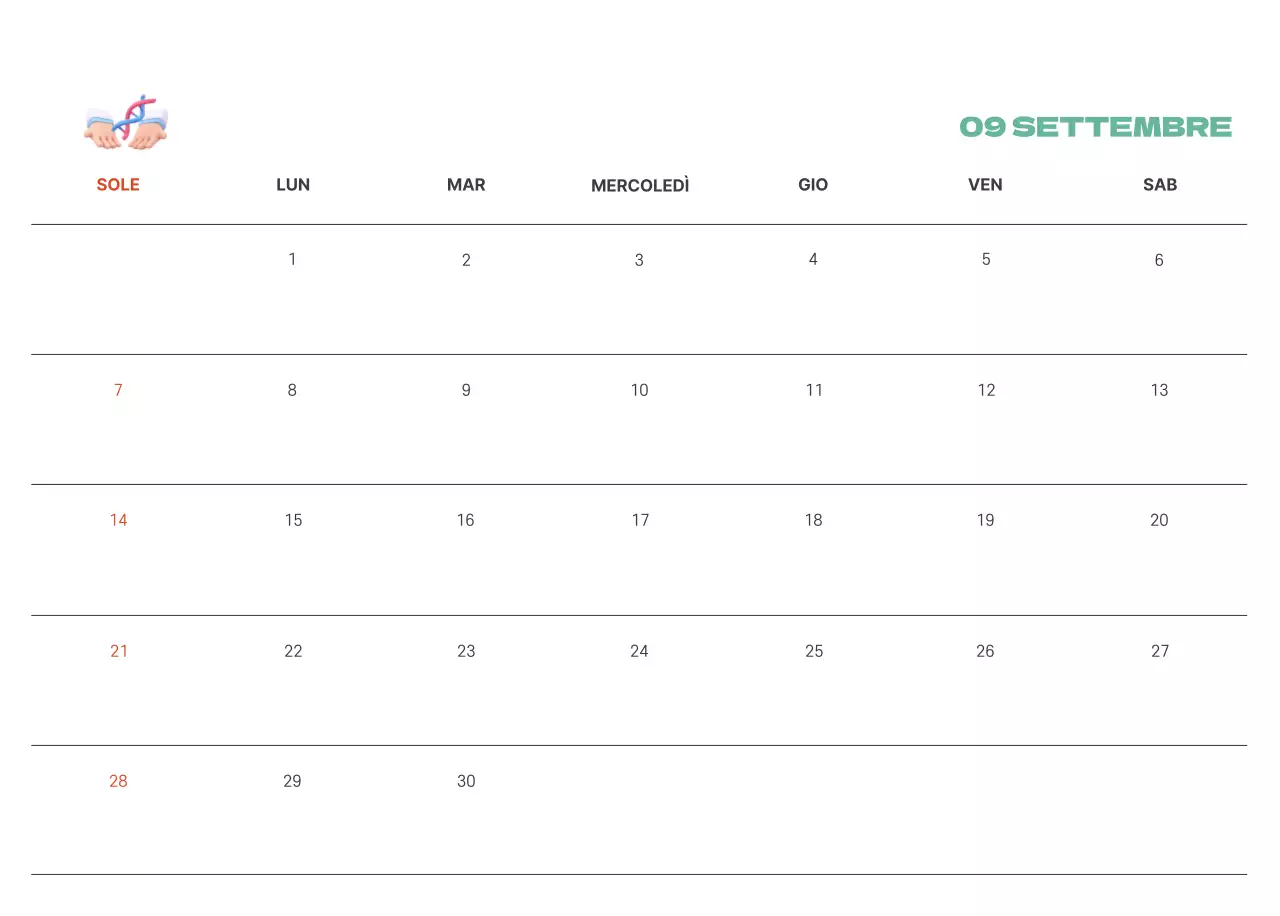Select red date 14
Viewport: 1280px width, 916px height.
point(119,520)
